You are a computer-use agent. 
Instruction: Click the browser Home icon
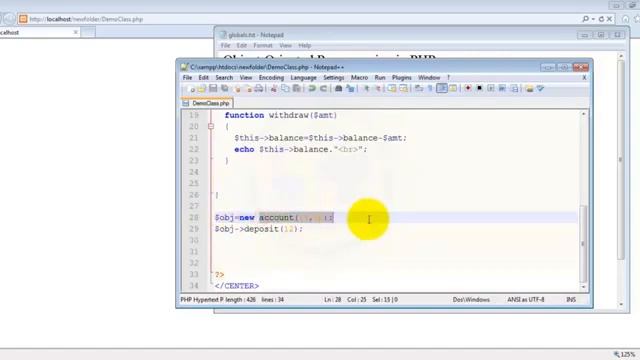(625, 19)
